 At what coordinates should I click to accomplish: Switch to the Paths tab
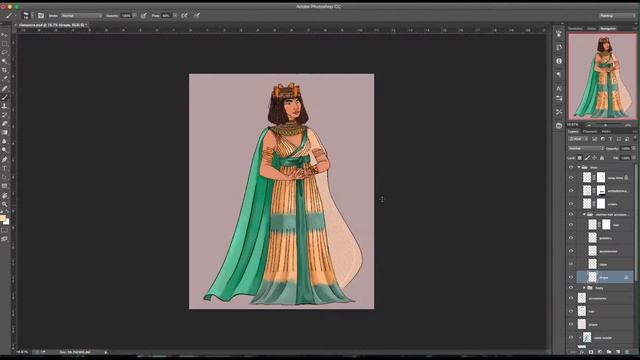606,131
